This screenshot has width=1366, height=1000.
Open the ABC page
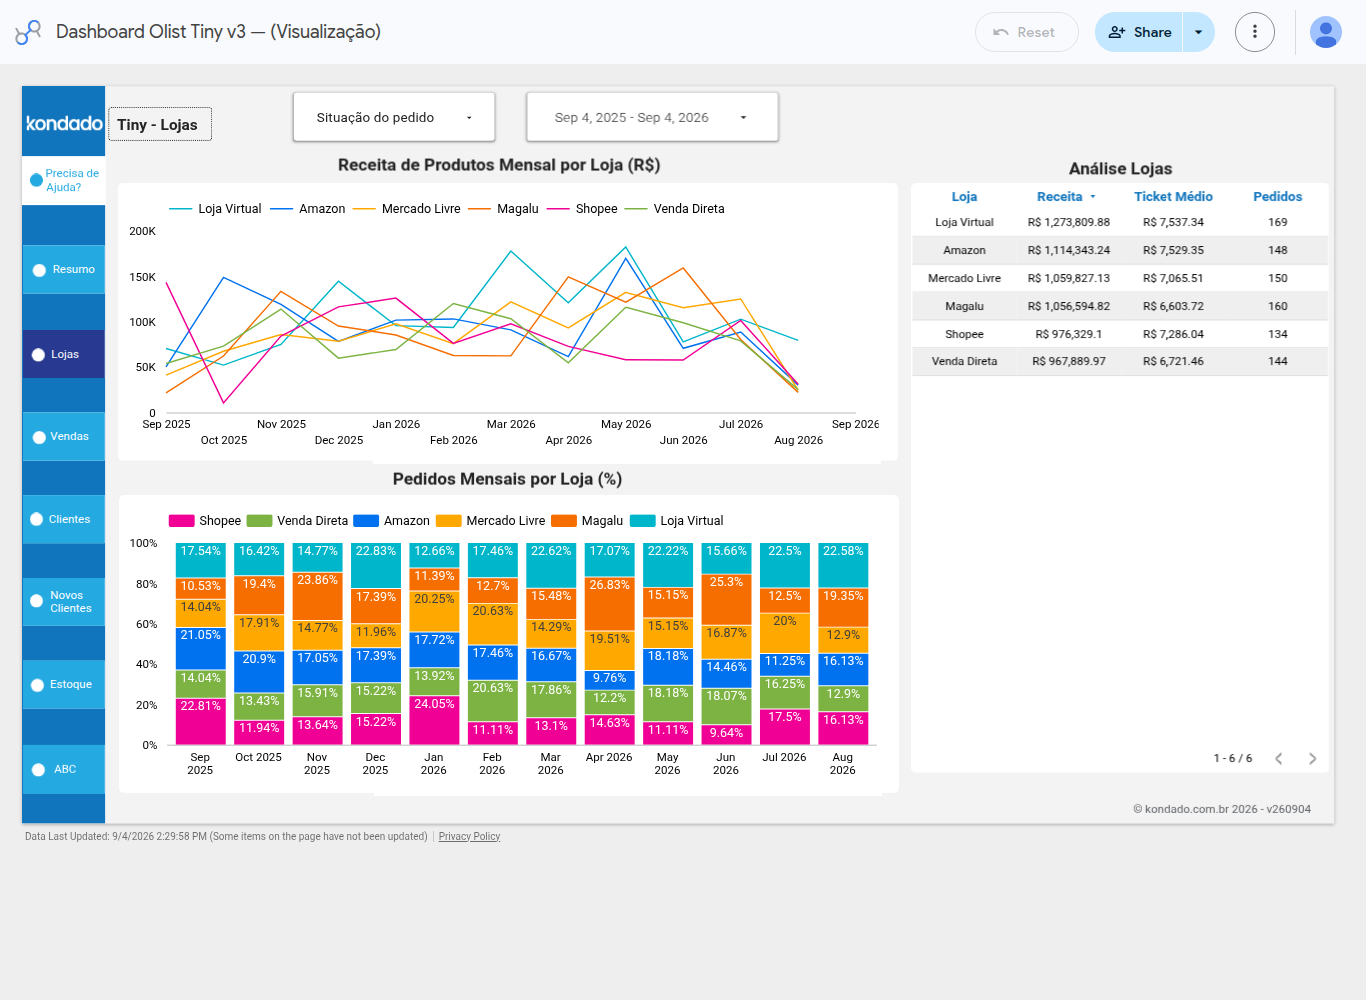tap(64, 770)
